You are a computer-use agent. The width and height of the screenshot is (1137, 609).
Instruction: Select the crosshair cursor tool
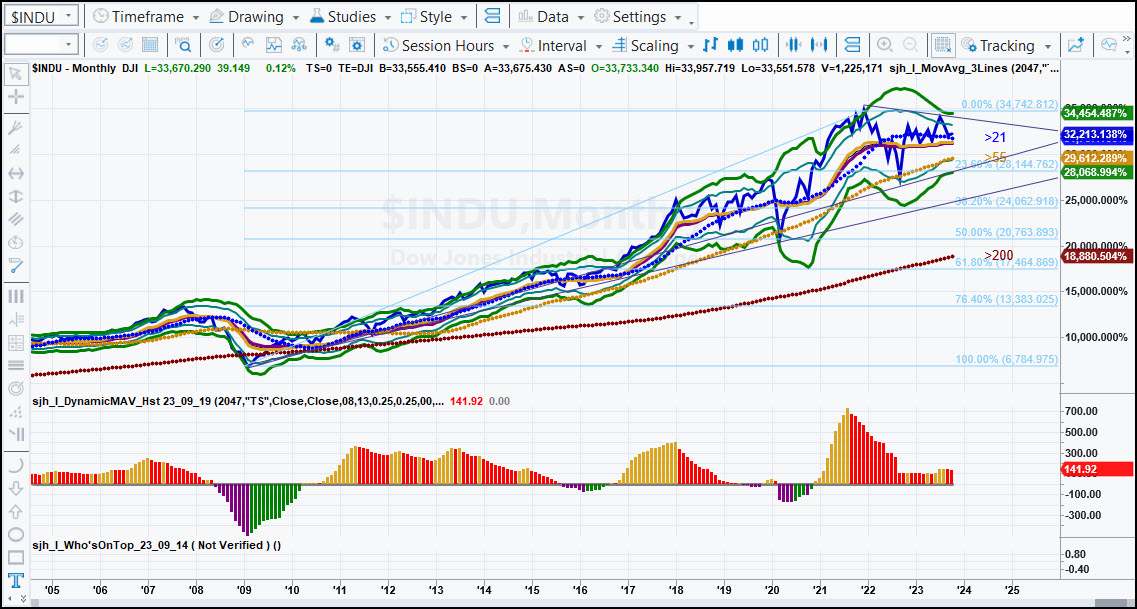tap(15, 97)
